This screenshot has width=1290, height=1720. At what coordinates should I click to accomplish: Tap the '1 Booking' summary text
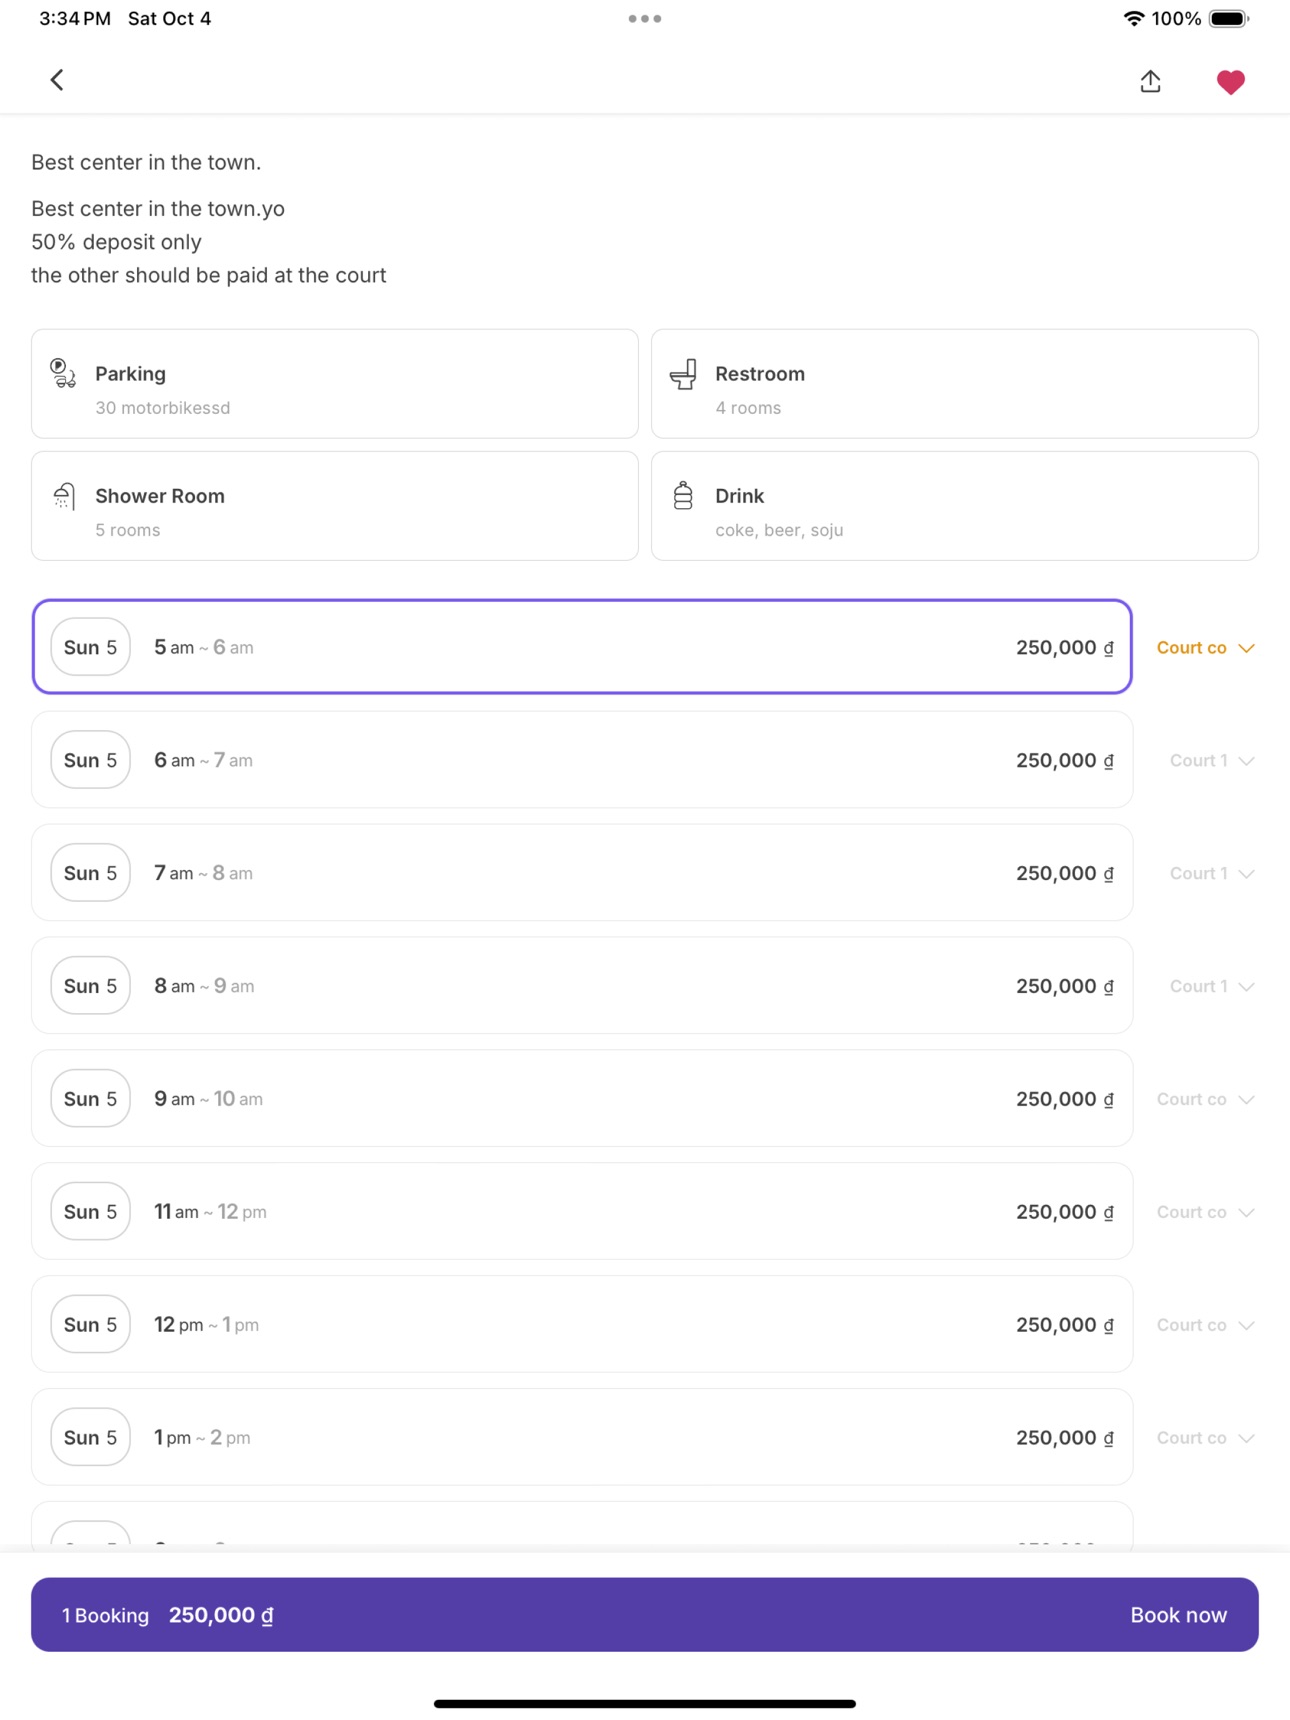point(105,1616)
